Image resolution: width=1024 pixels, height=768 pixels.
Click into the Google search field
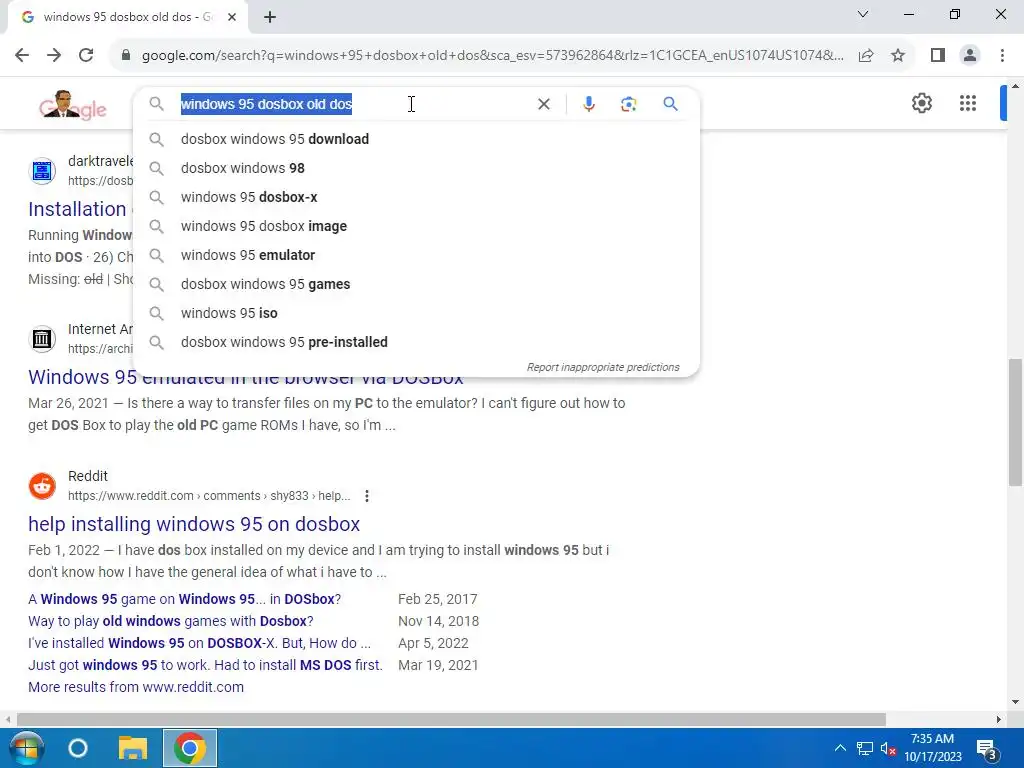point(353,104)
